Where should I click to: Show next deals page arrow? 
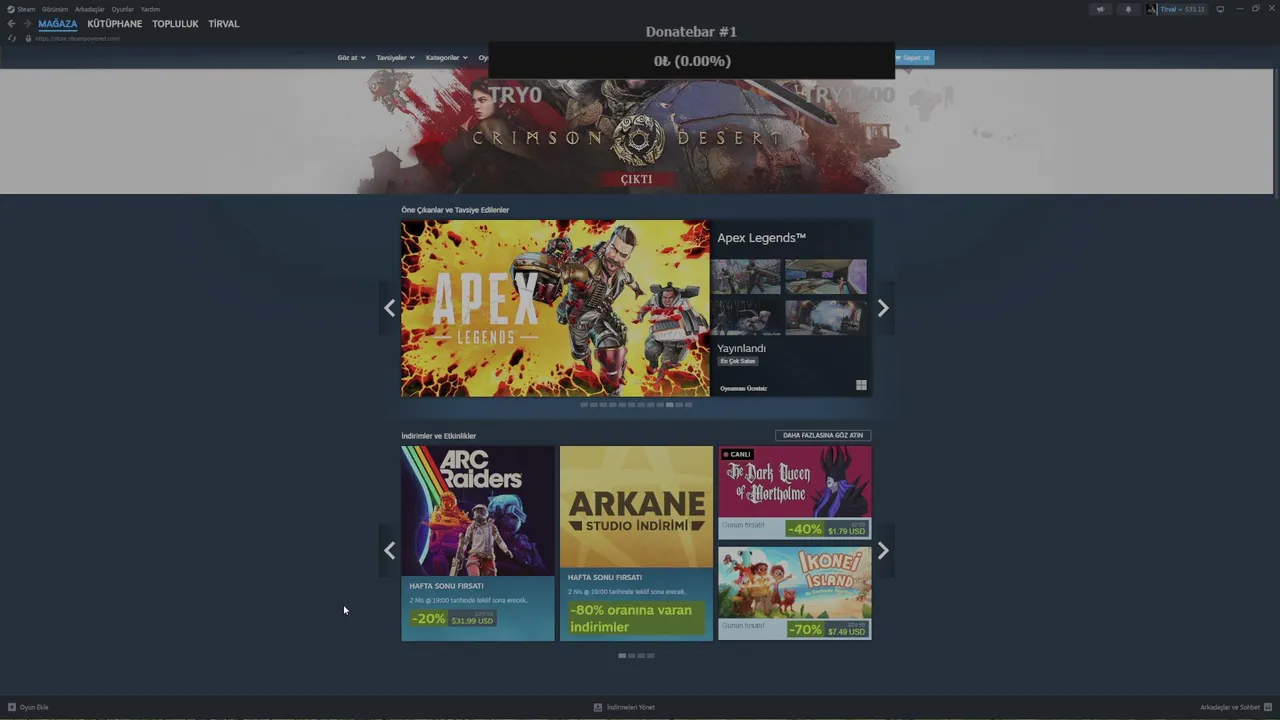pyautogui.click(x=883, y=550)
